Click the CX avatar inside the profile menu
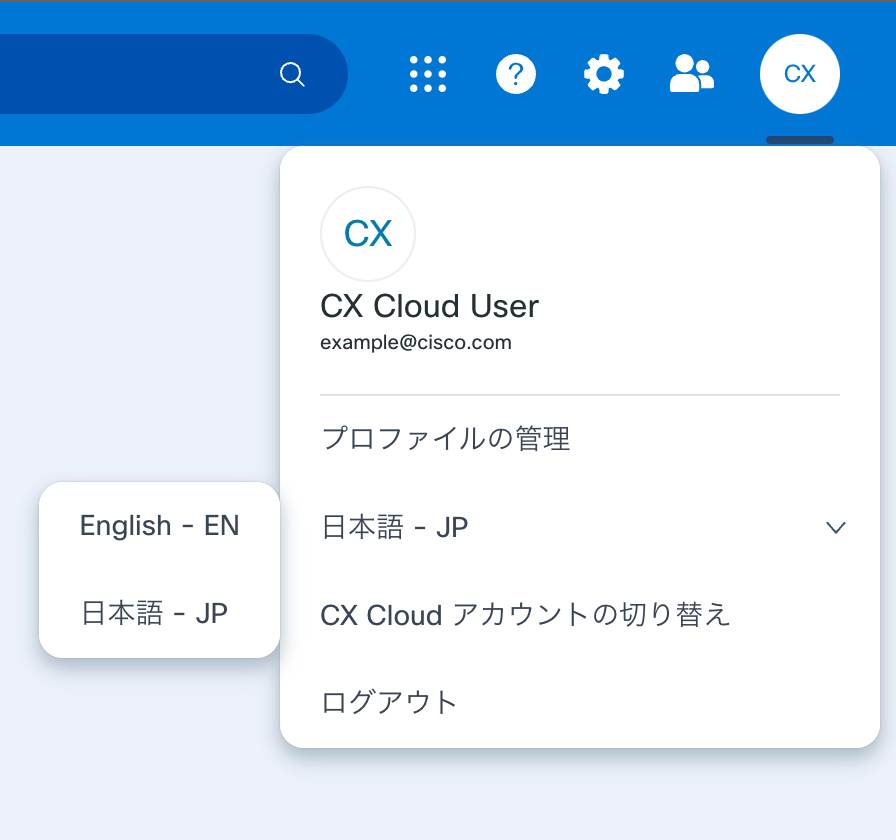 [367, 233]
